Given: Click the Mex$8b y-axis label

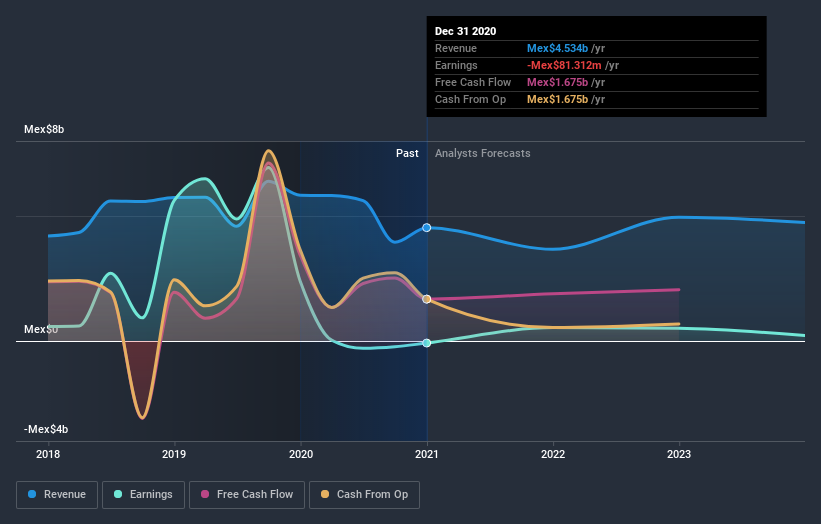Looking at the screenshot, I should pyautogui.click(x=44, y=129).
